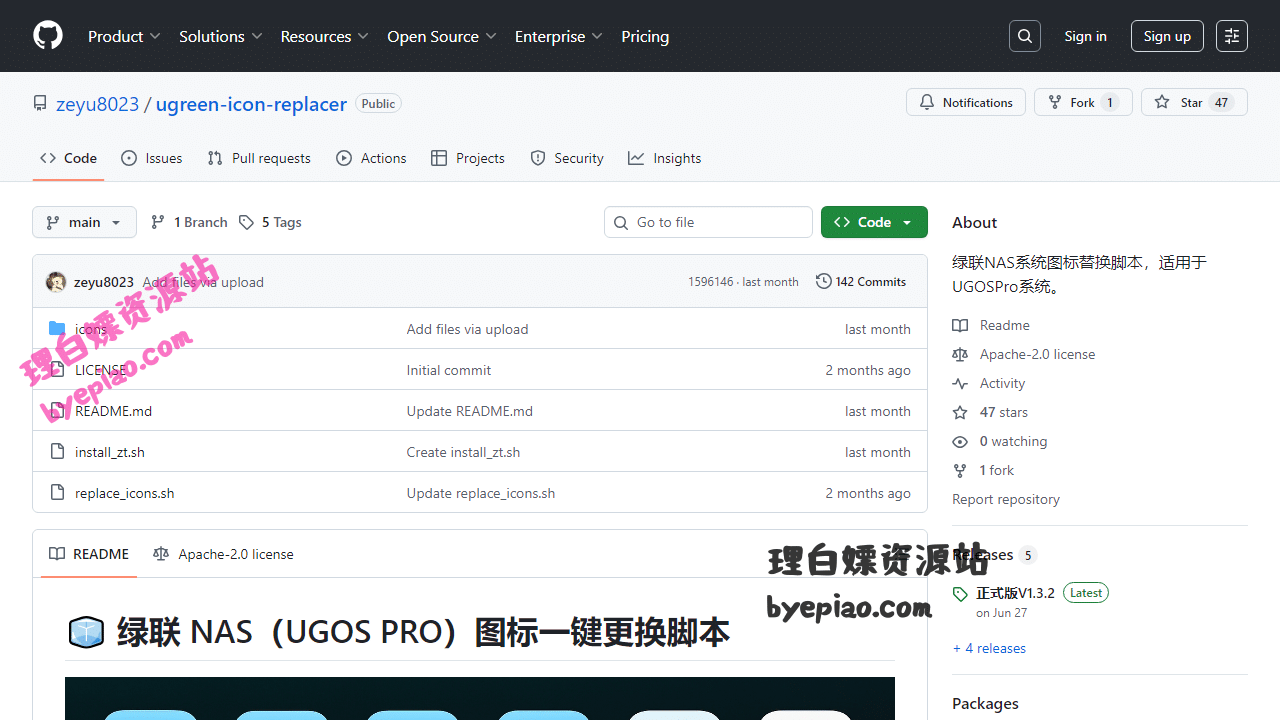Click Report repository
This screenshot has height=720, width=1280.
[x=1006, y=499]
